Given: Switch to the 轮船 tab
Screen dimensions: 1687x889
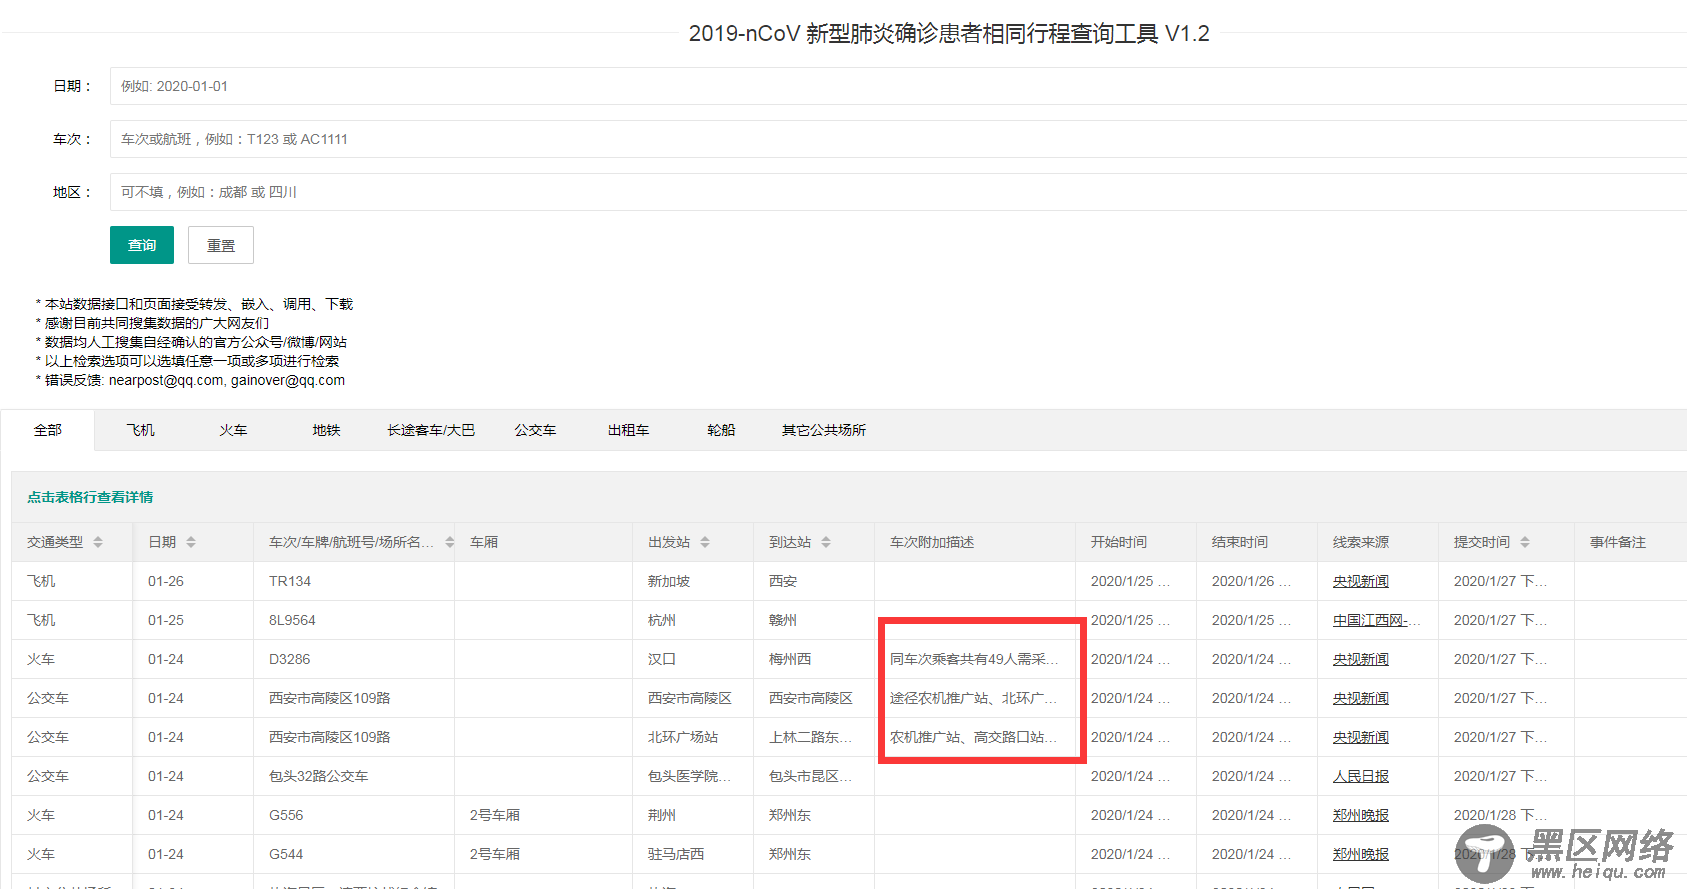Looking at the screenshot, I should [721, 430].
